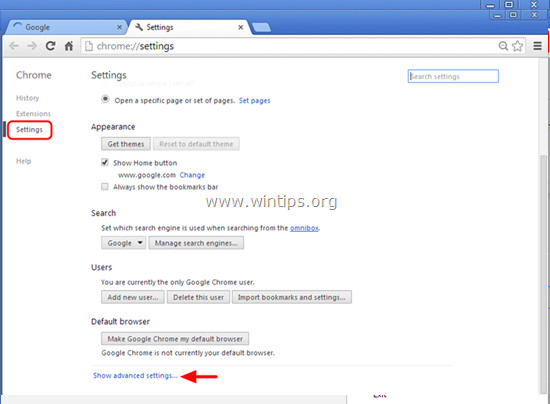Click the vertical page scrollbar
The width and height of the screenshot is (550, 404).
click(543, 274)
